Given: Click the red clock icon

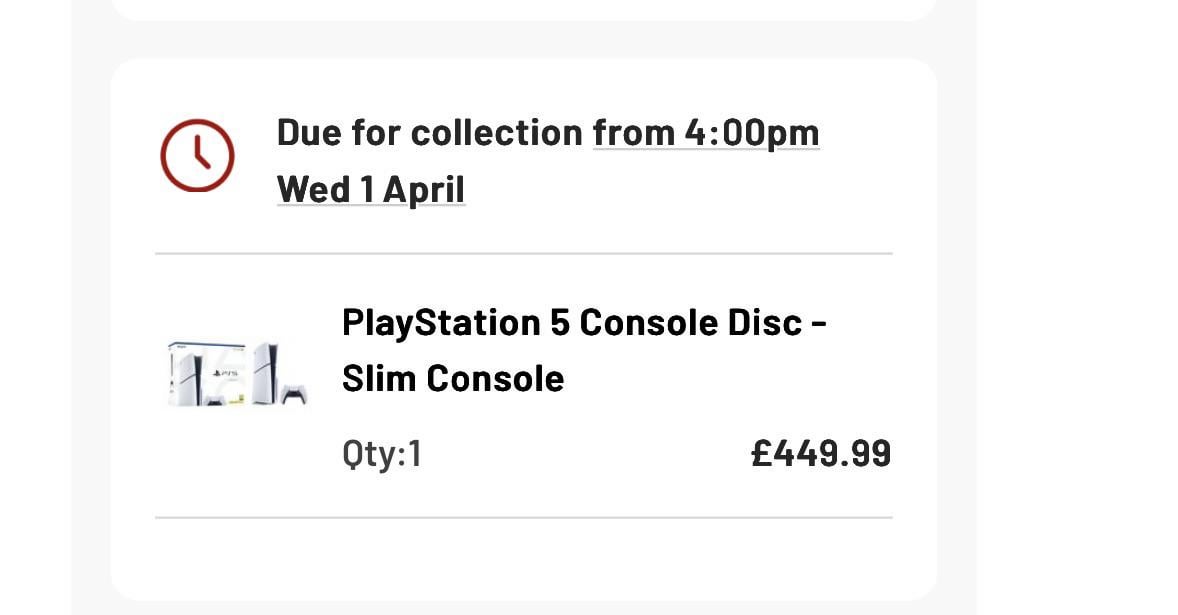Looking at the screenshot, I should (x=197, y=156).
